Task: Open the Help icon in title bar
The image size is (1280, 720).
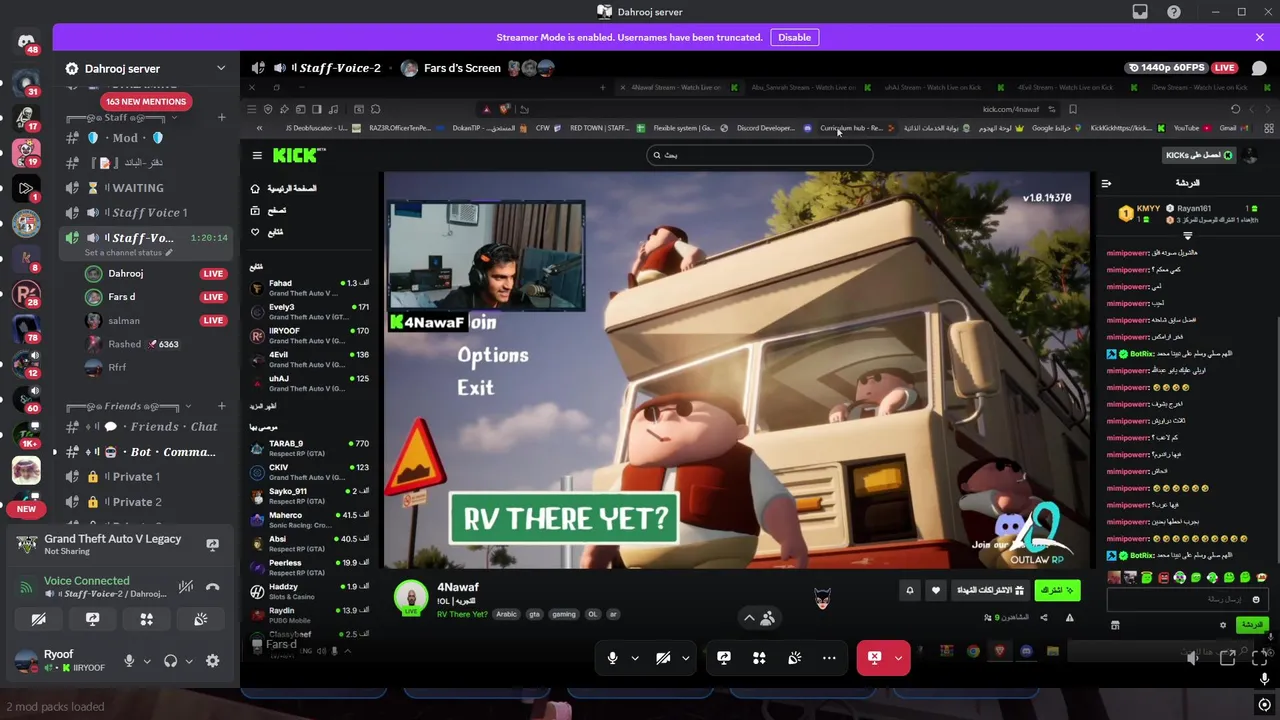Action: (x=1174, y=12)
